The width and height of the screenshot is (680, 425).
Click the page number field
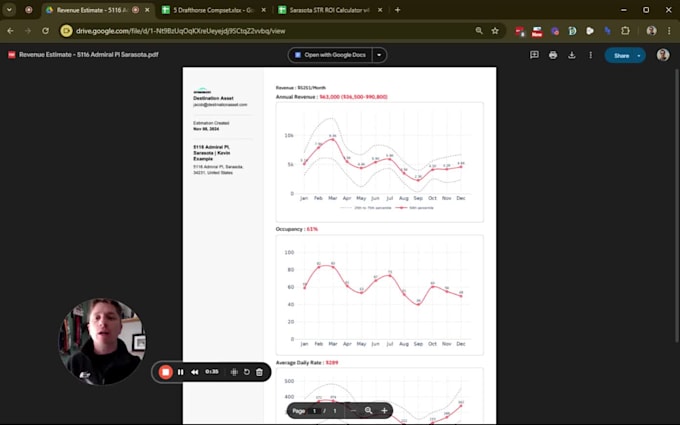[x=314, y=411]
